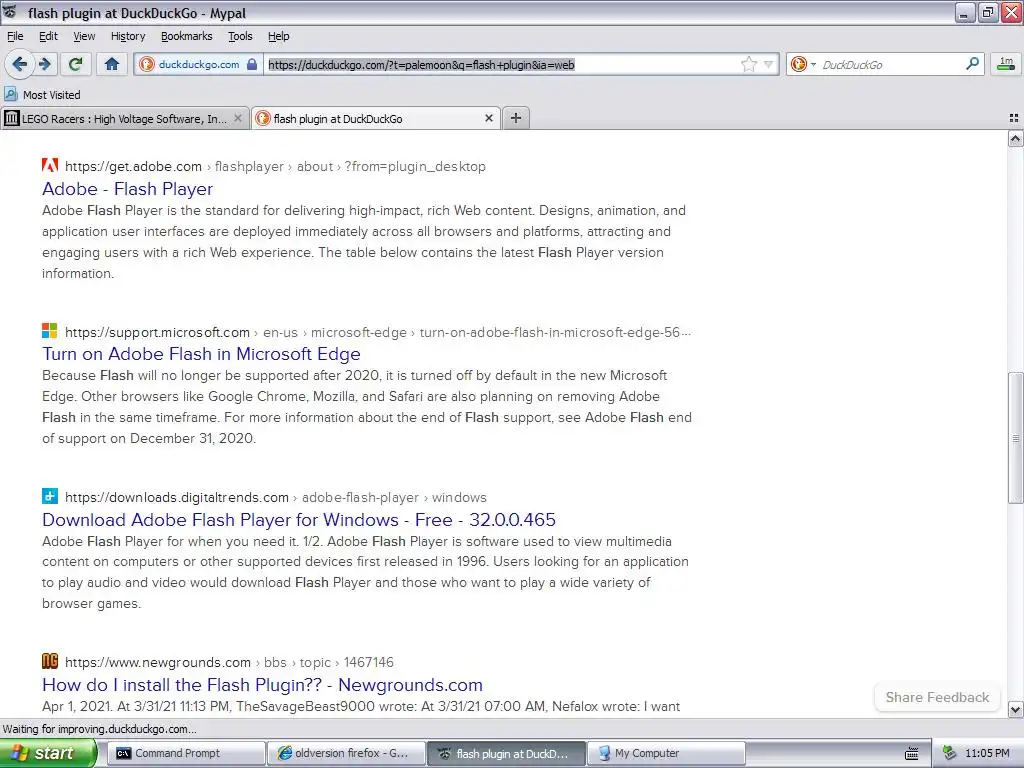Close the flash plugin DuckDuckGo tab
The width and height of the screenshot is (1024, 768).
[x=488, y=118]
